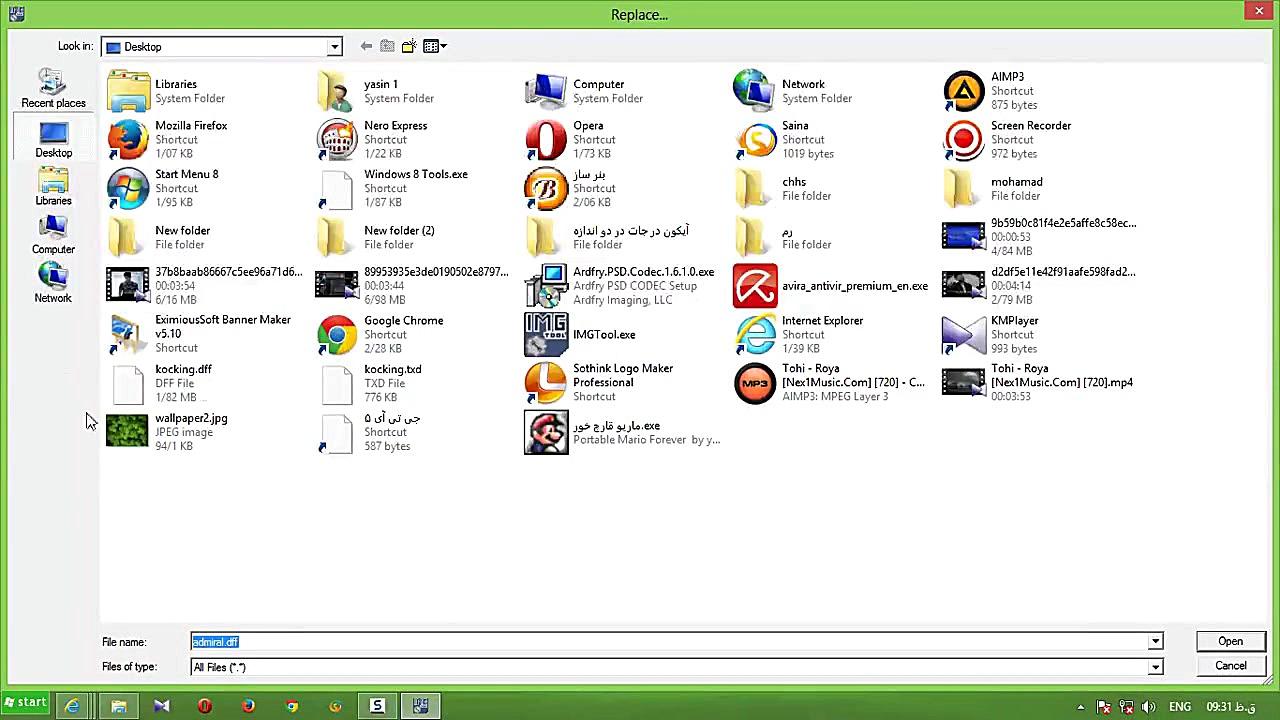This screenshot has height=720, width=1280.
Task: Select the Opera shortcut
Action: (x=570, y=139)
